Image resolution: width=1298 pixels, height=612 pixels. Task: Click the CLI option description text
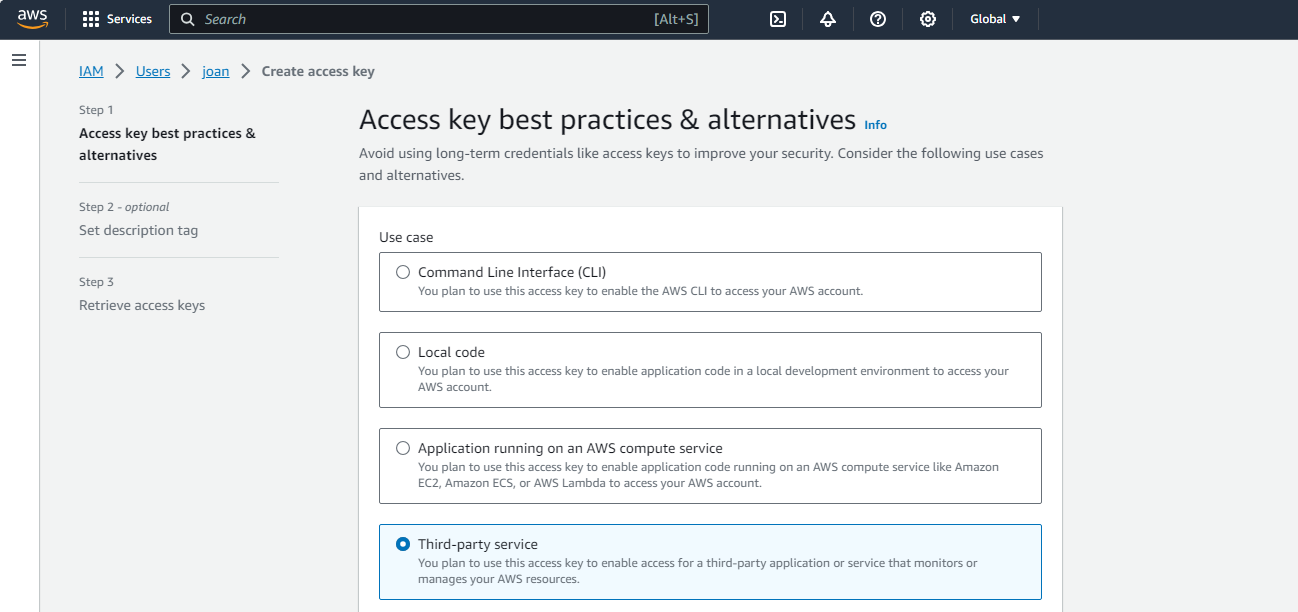point(640,291)
